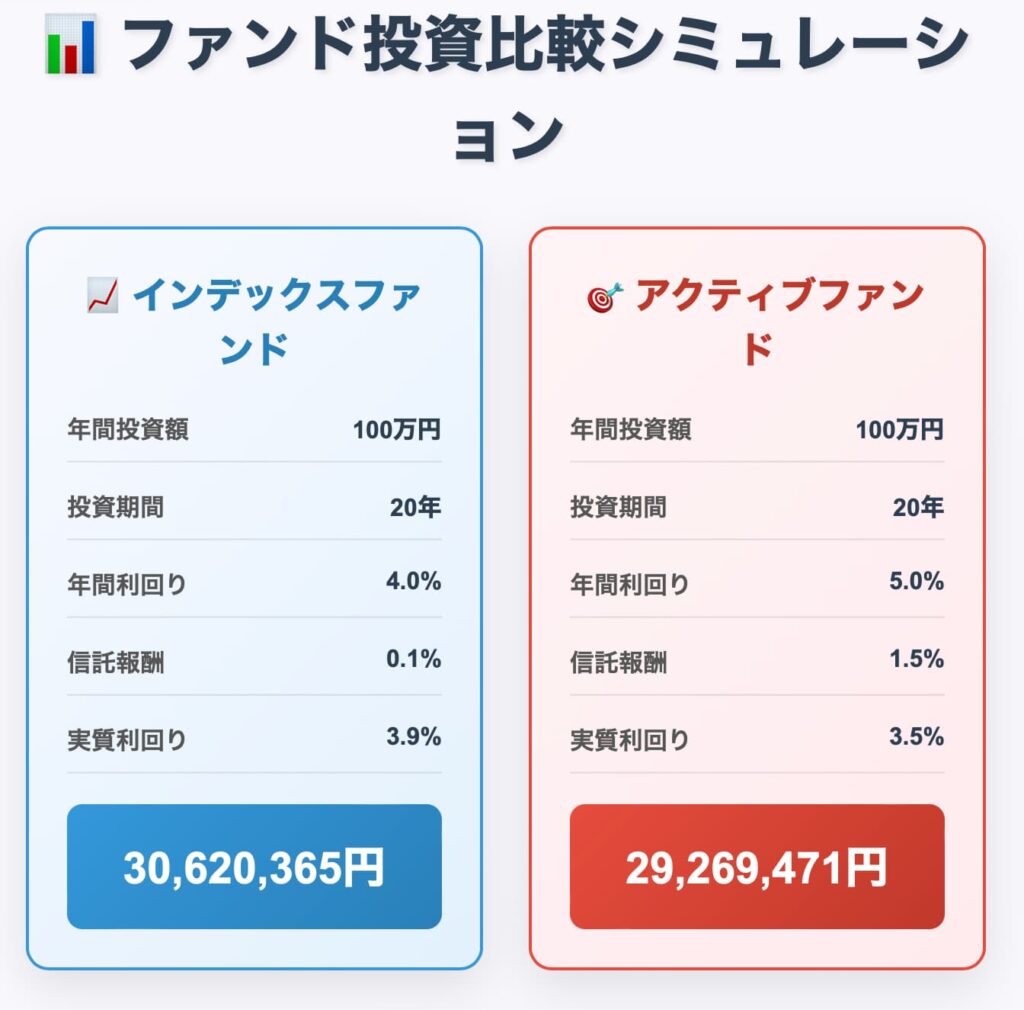Screen dimensions: 1024x1010
Task: Select index fund 投資期間 20年 value
Action: coord(415,507)
